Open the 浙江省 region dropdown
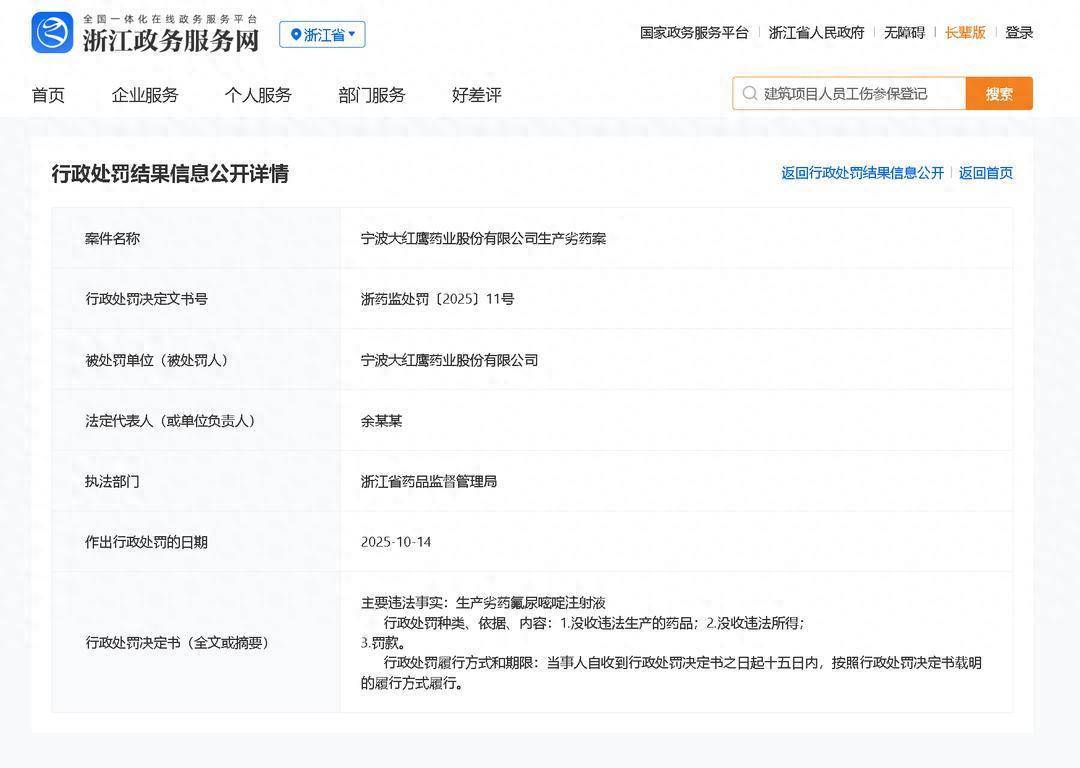 click(322, 35)
